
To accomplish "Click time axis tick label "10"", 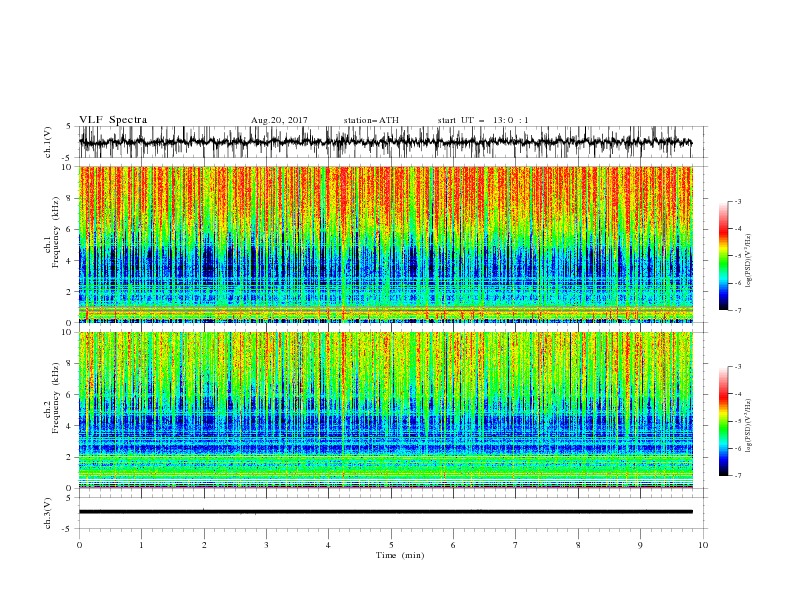I will click(703, 545).
